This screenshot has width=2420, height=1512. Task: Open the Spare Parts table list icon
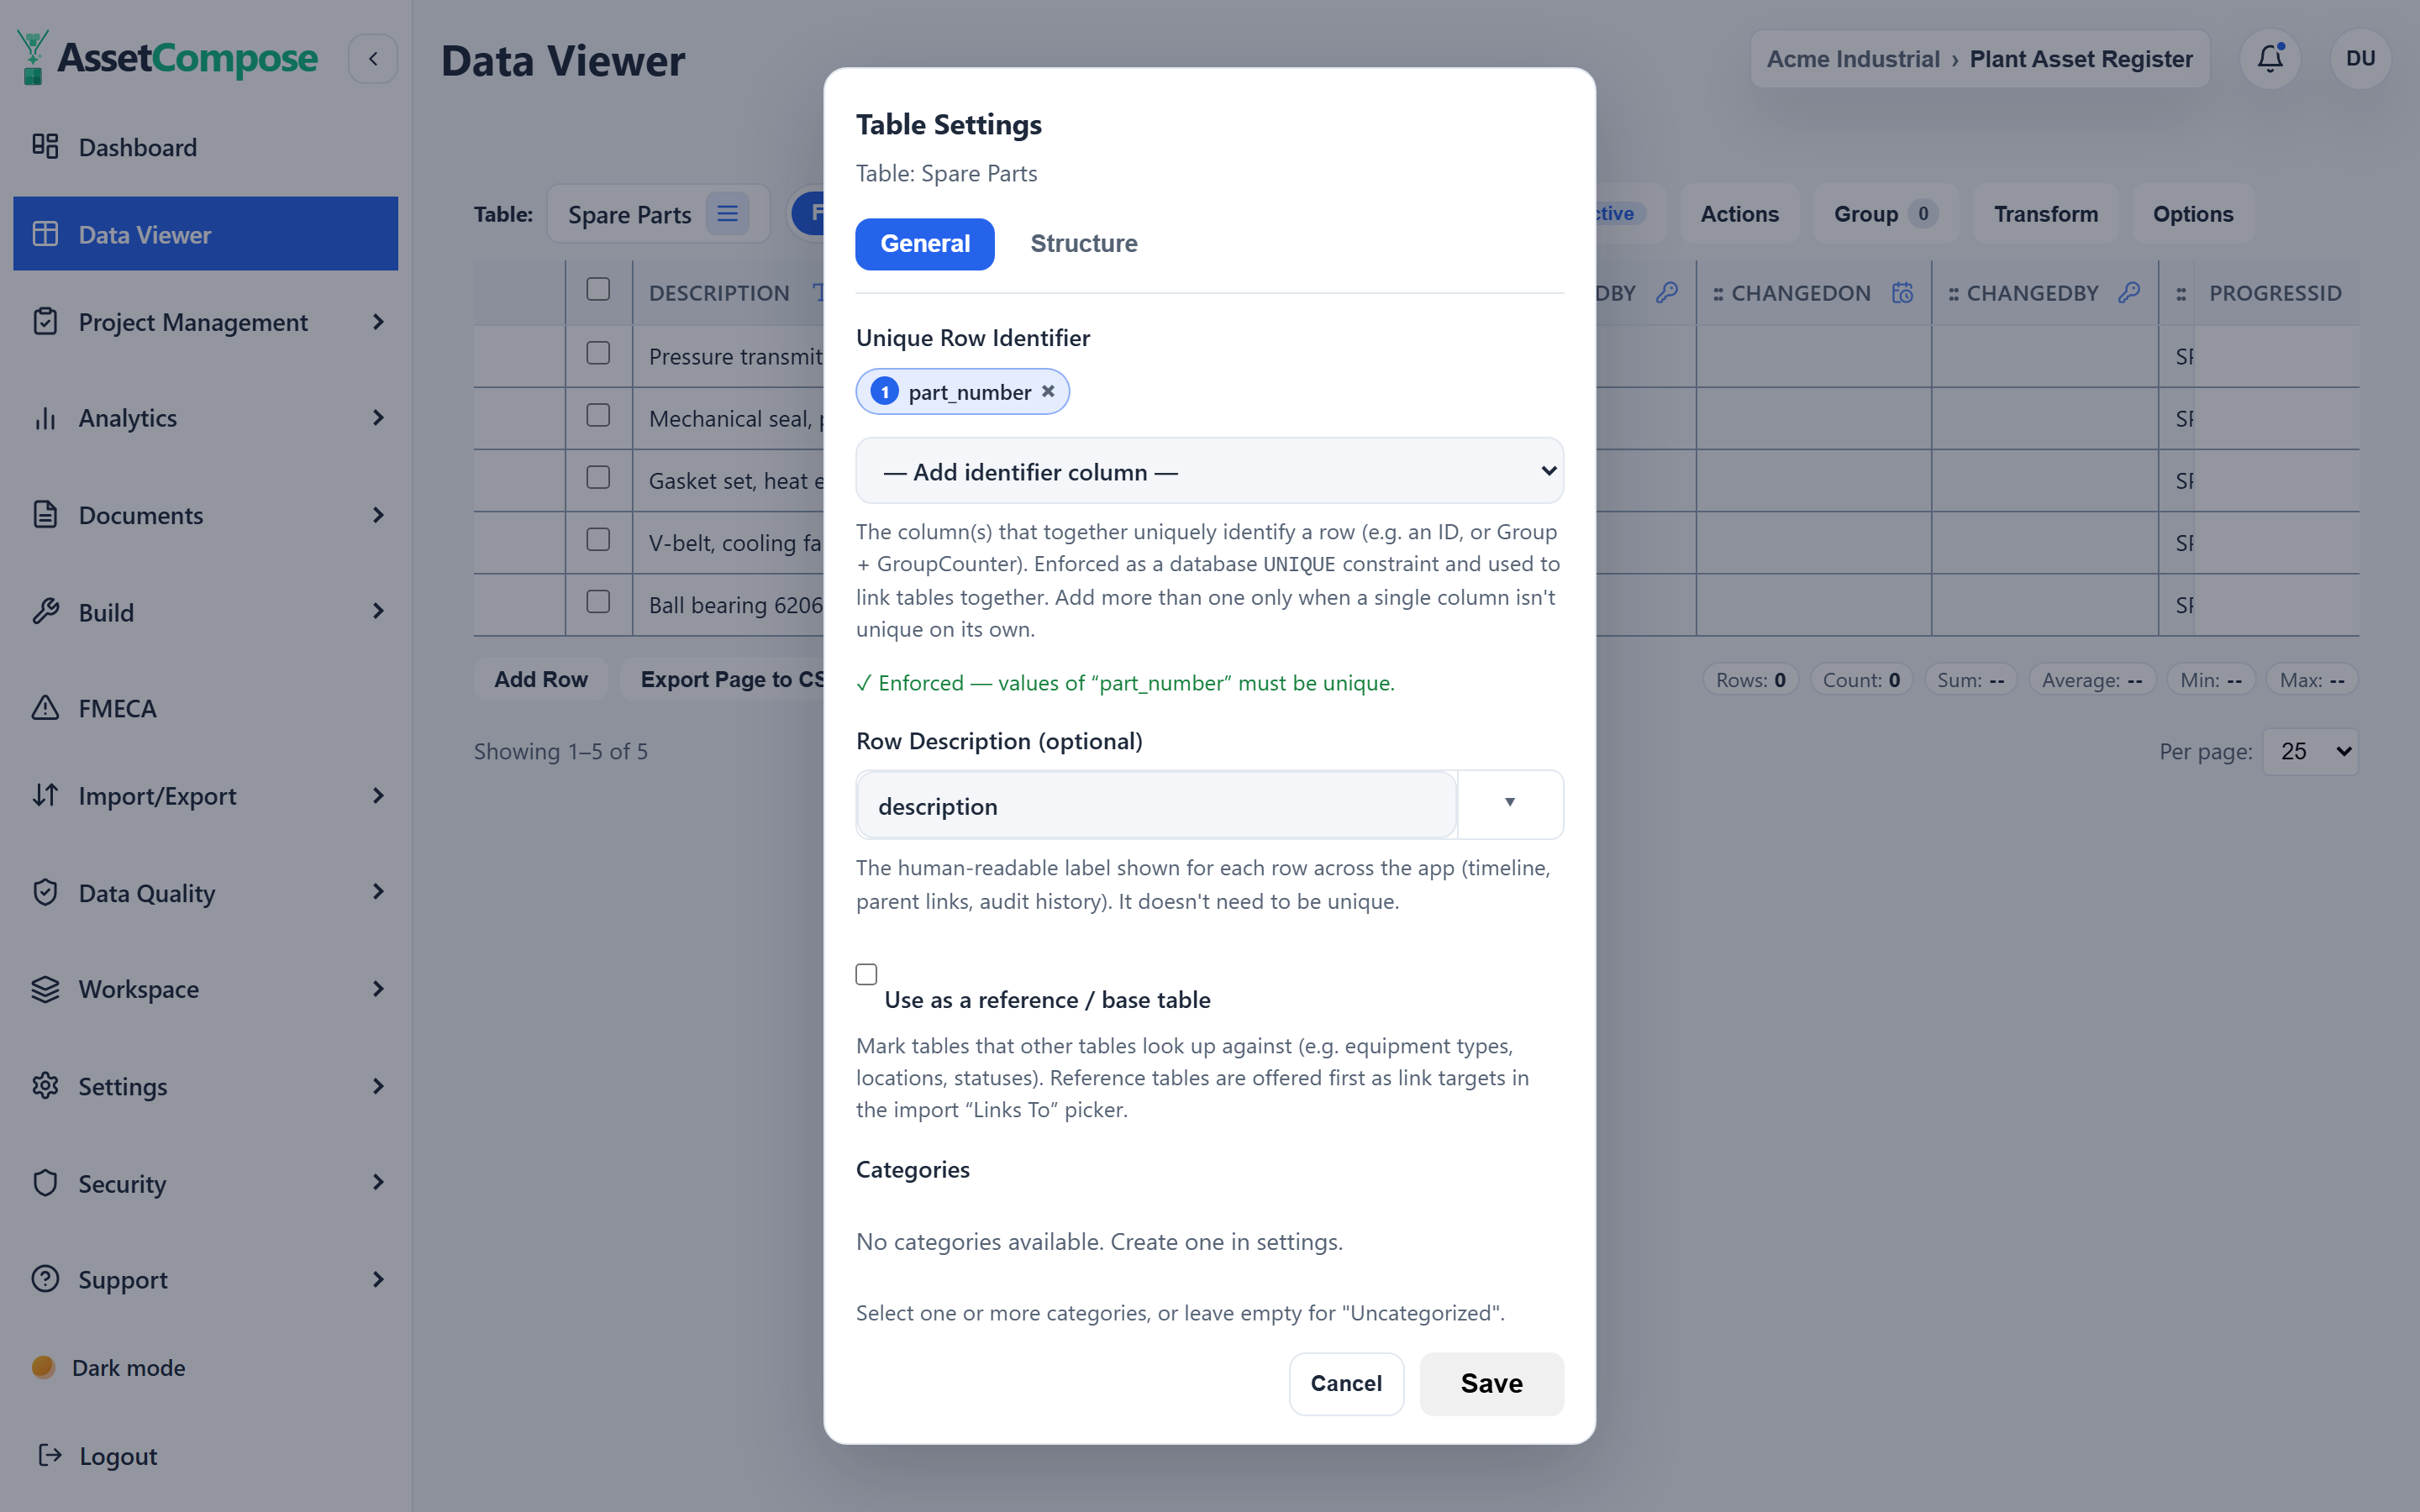coord(727,214)
